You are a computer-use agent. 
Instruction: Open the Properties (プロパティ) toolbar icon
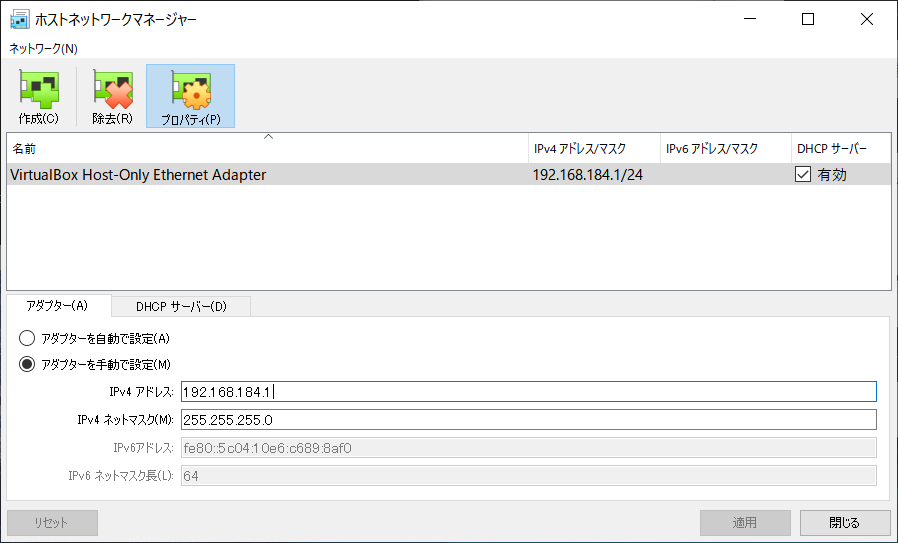pos(191,96)
